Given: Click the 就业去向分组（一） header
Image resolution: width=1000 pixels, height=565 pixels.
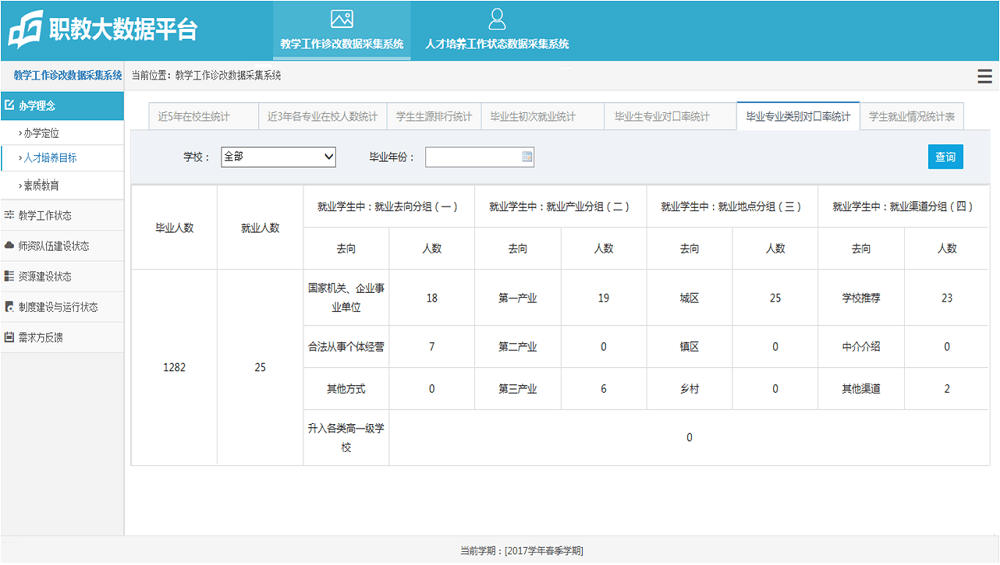Looking at the screenshot, I should coord(388,207).
